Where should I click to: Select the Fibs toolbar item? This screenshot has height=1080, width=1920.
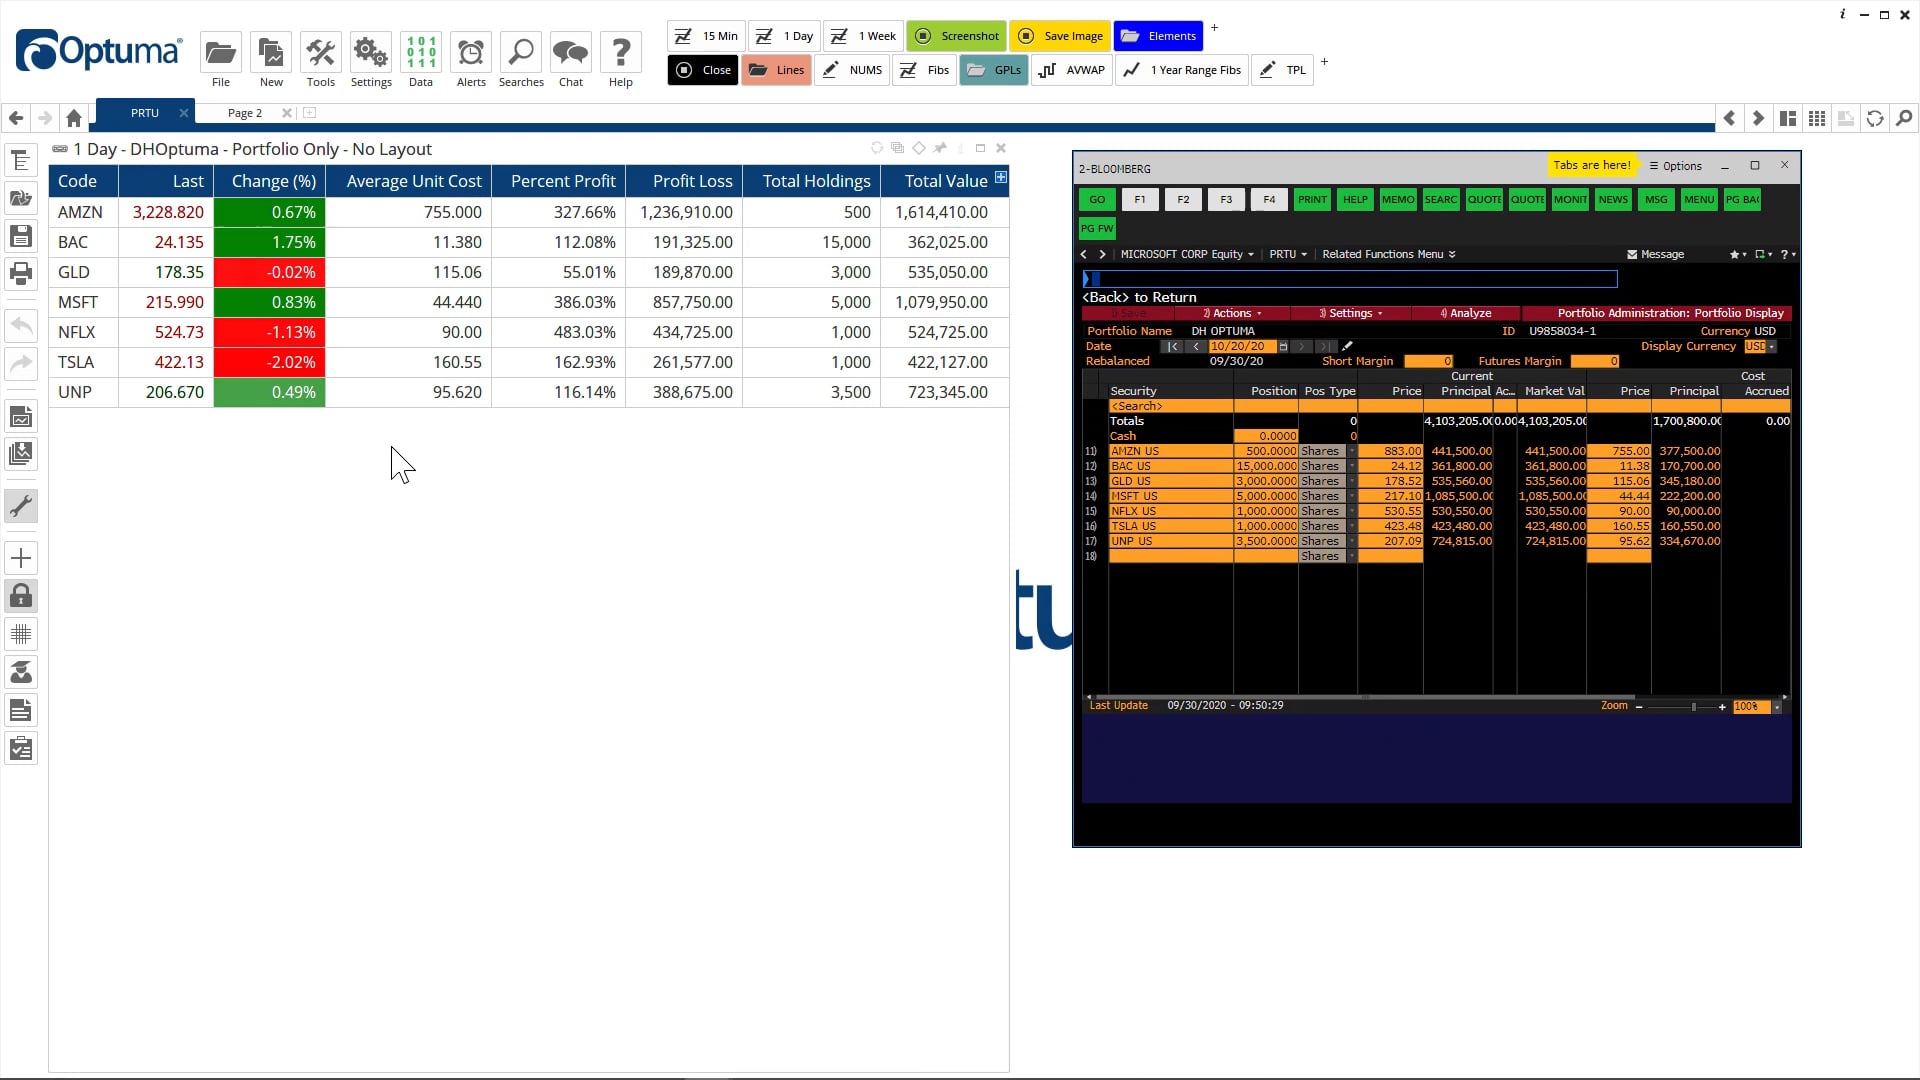[925, 70]
